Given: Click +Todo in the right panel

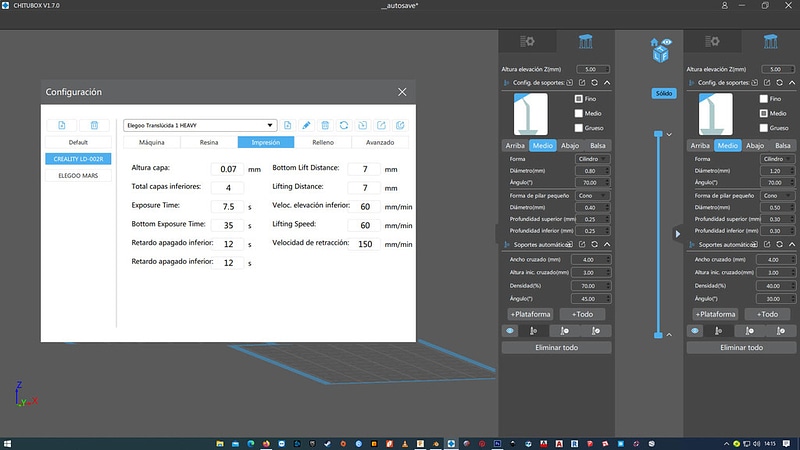Looking at the screenshot, I should (x=767, y=314).
